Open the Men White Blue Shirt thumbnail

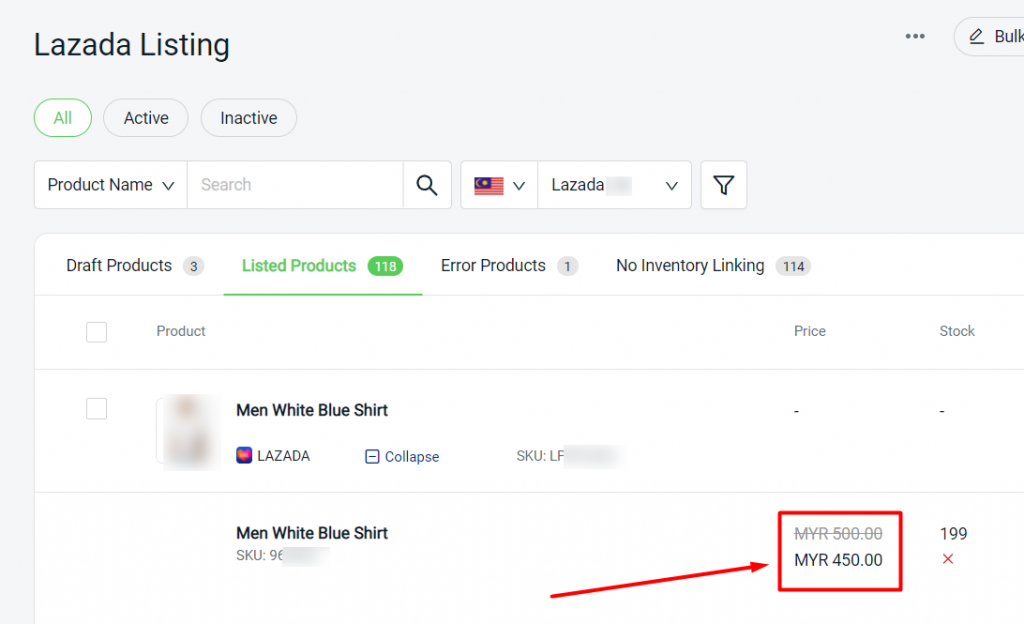pyautogui.click(x=189, y=431)
